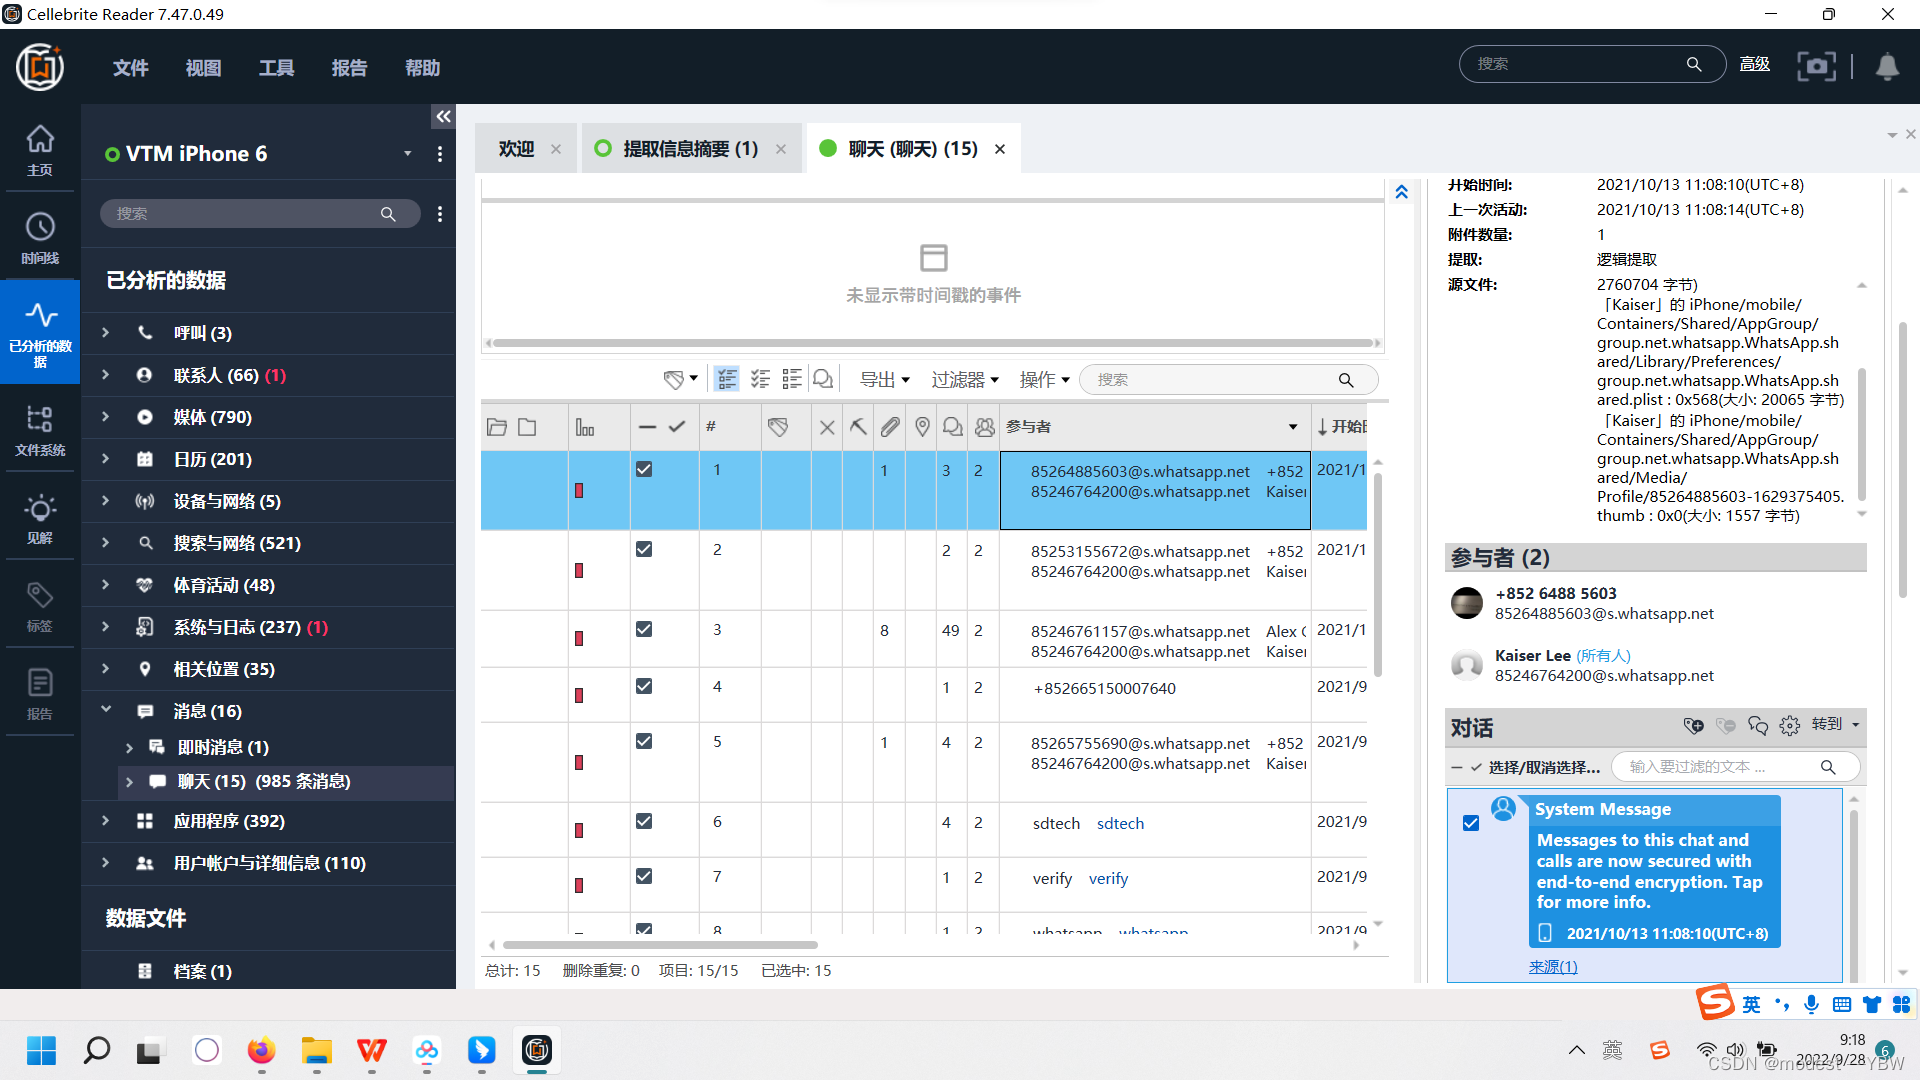The height and width of the screenshot is (1080, 1920).
Task: Open the Timeline view in sidebar
Action: pos(40,237)
